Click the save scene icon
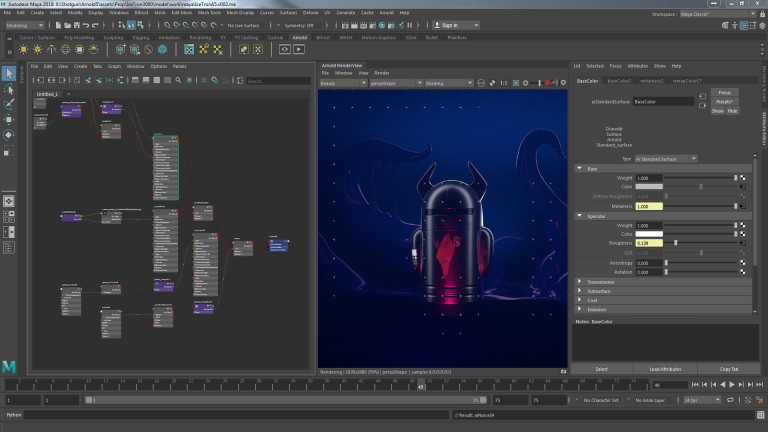The height and width of the screenshot is (432, 768). coord(77,25)
